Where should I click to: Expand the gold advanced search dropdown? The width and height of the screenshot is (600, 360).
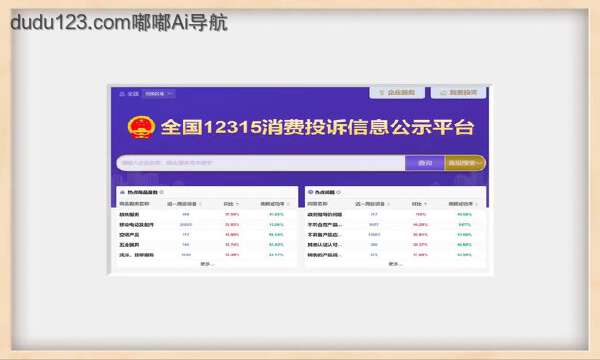tap(465, 163)
